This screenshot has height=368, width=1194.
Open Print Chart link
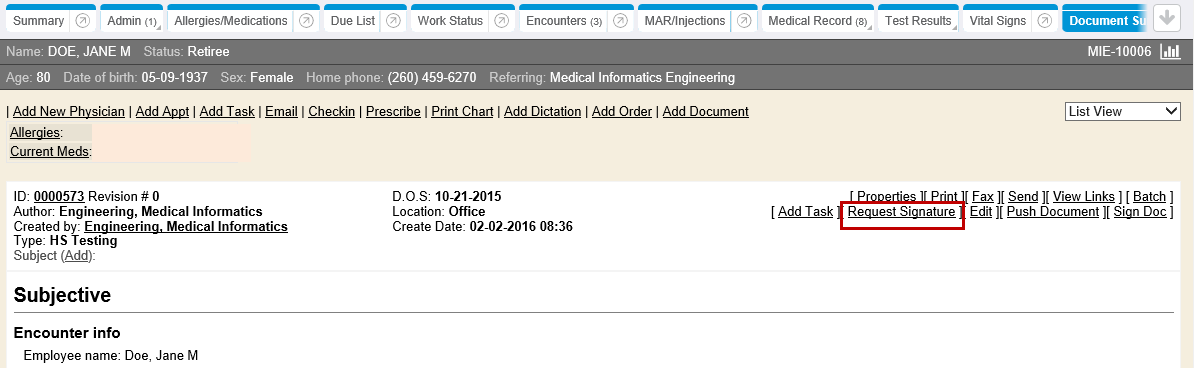click(x=462, y=111)
